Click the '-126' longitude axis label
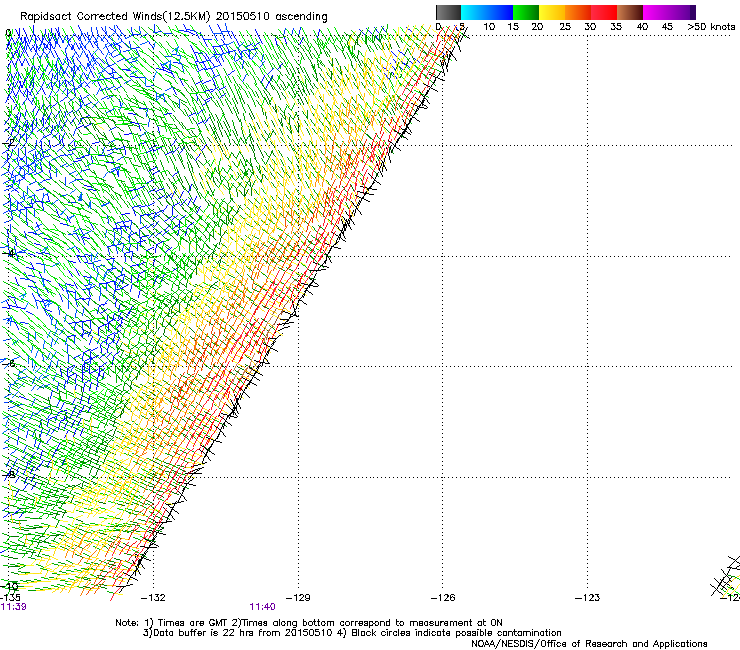 443,598
